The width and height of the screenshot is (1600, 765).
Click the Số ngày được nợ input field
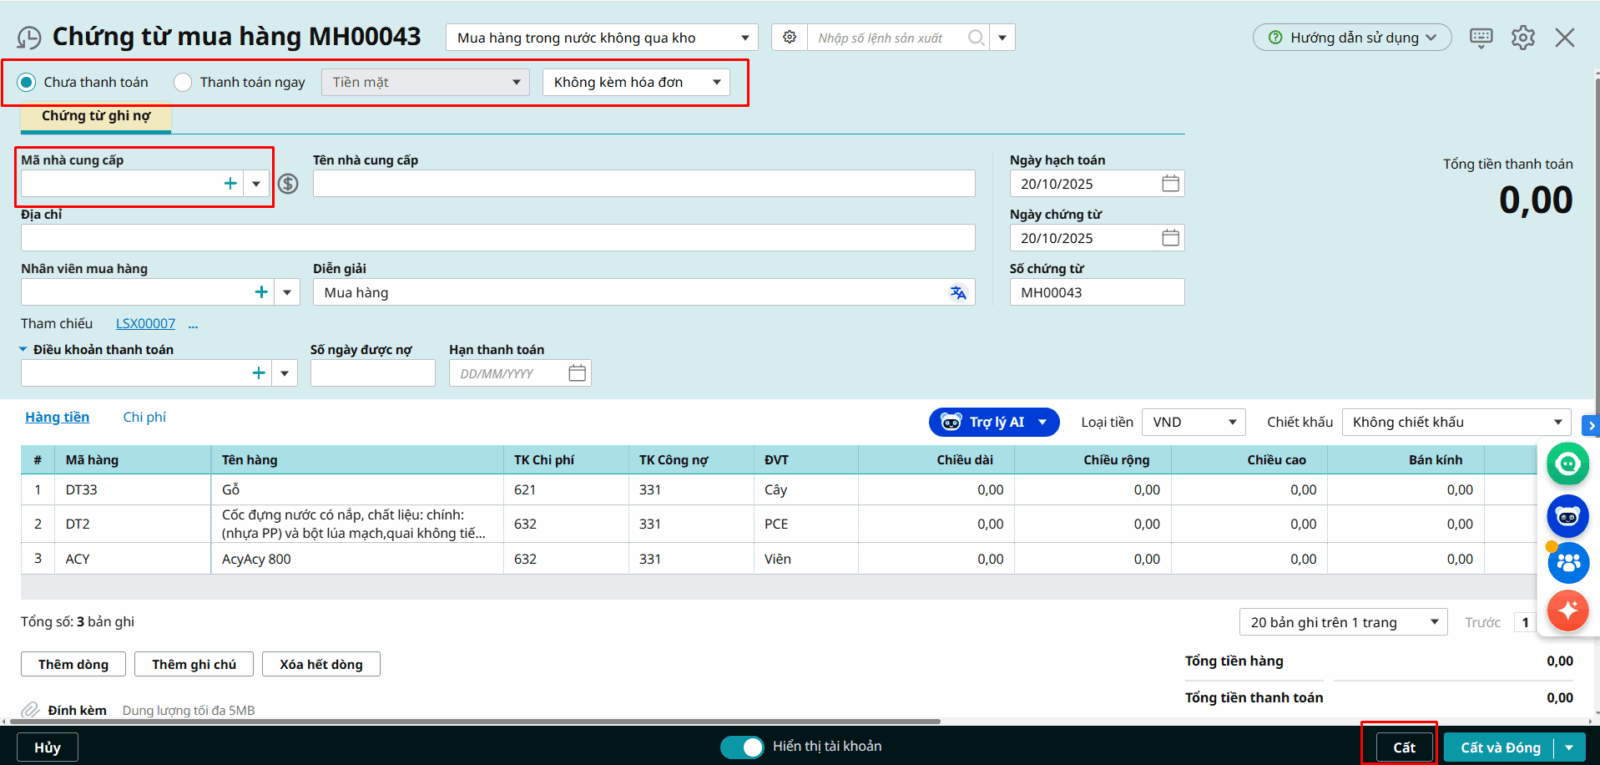(372, 373)
